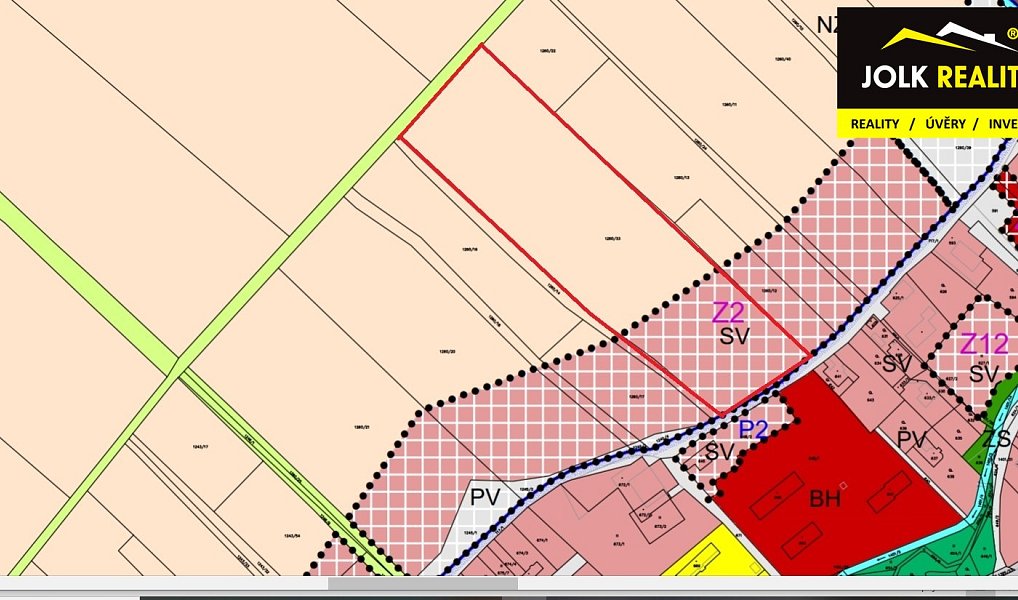Click the horizontal scrollbar thumb below the map

click(x=423, y=584)
